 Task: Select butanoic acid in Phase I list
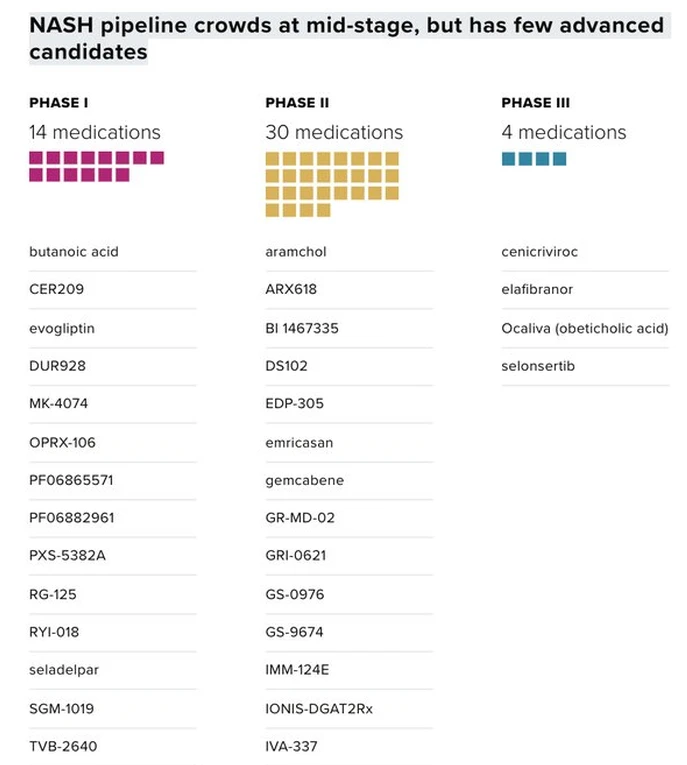tap(74, 252)
